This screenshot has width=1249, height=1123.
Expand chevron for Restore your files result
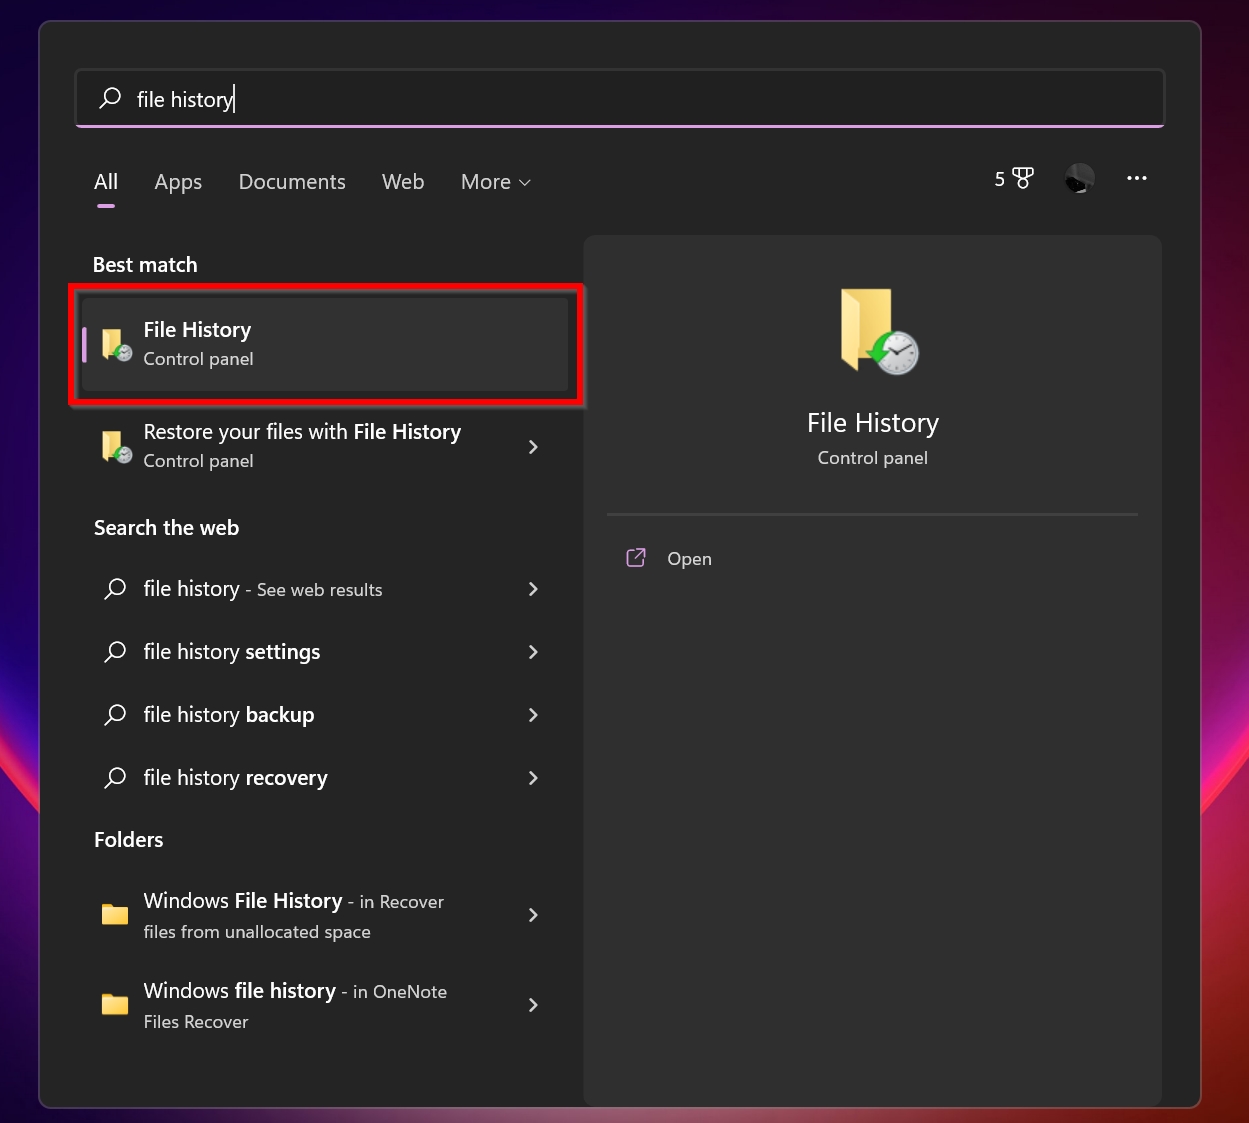click(533, 447)
